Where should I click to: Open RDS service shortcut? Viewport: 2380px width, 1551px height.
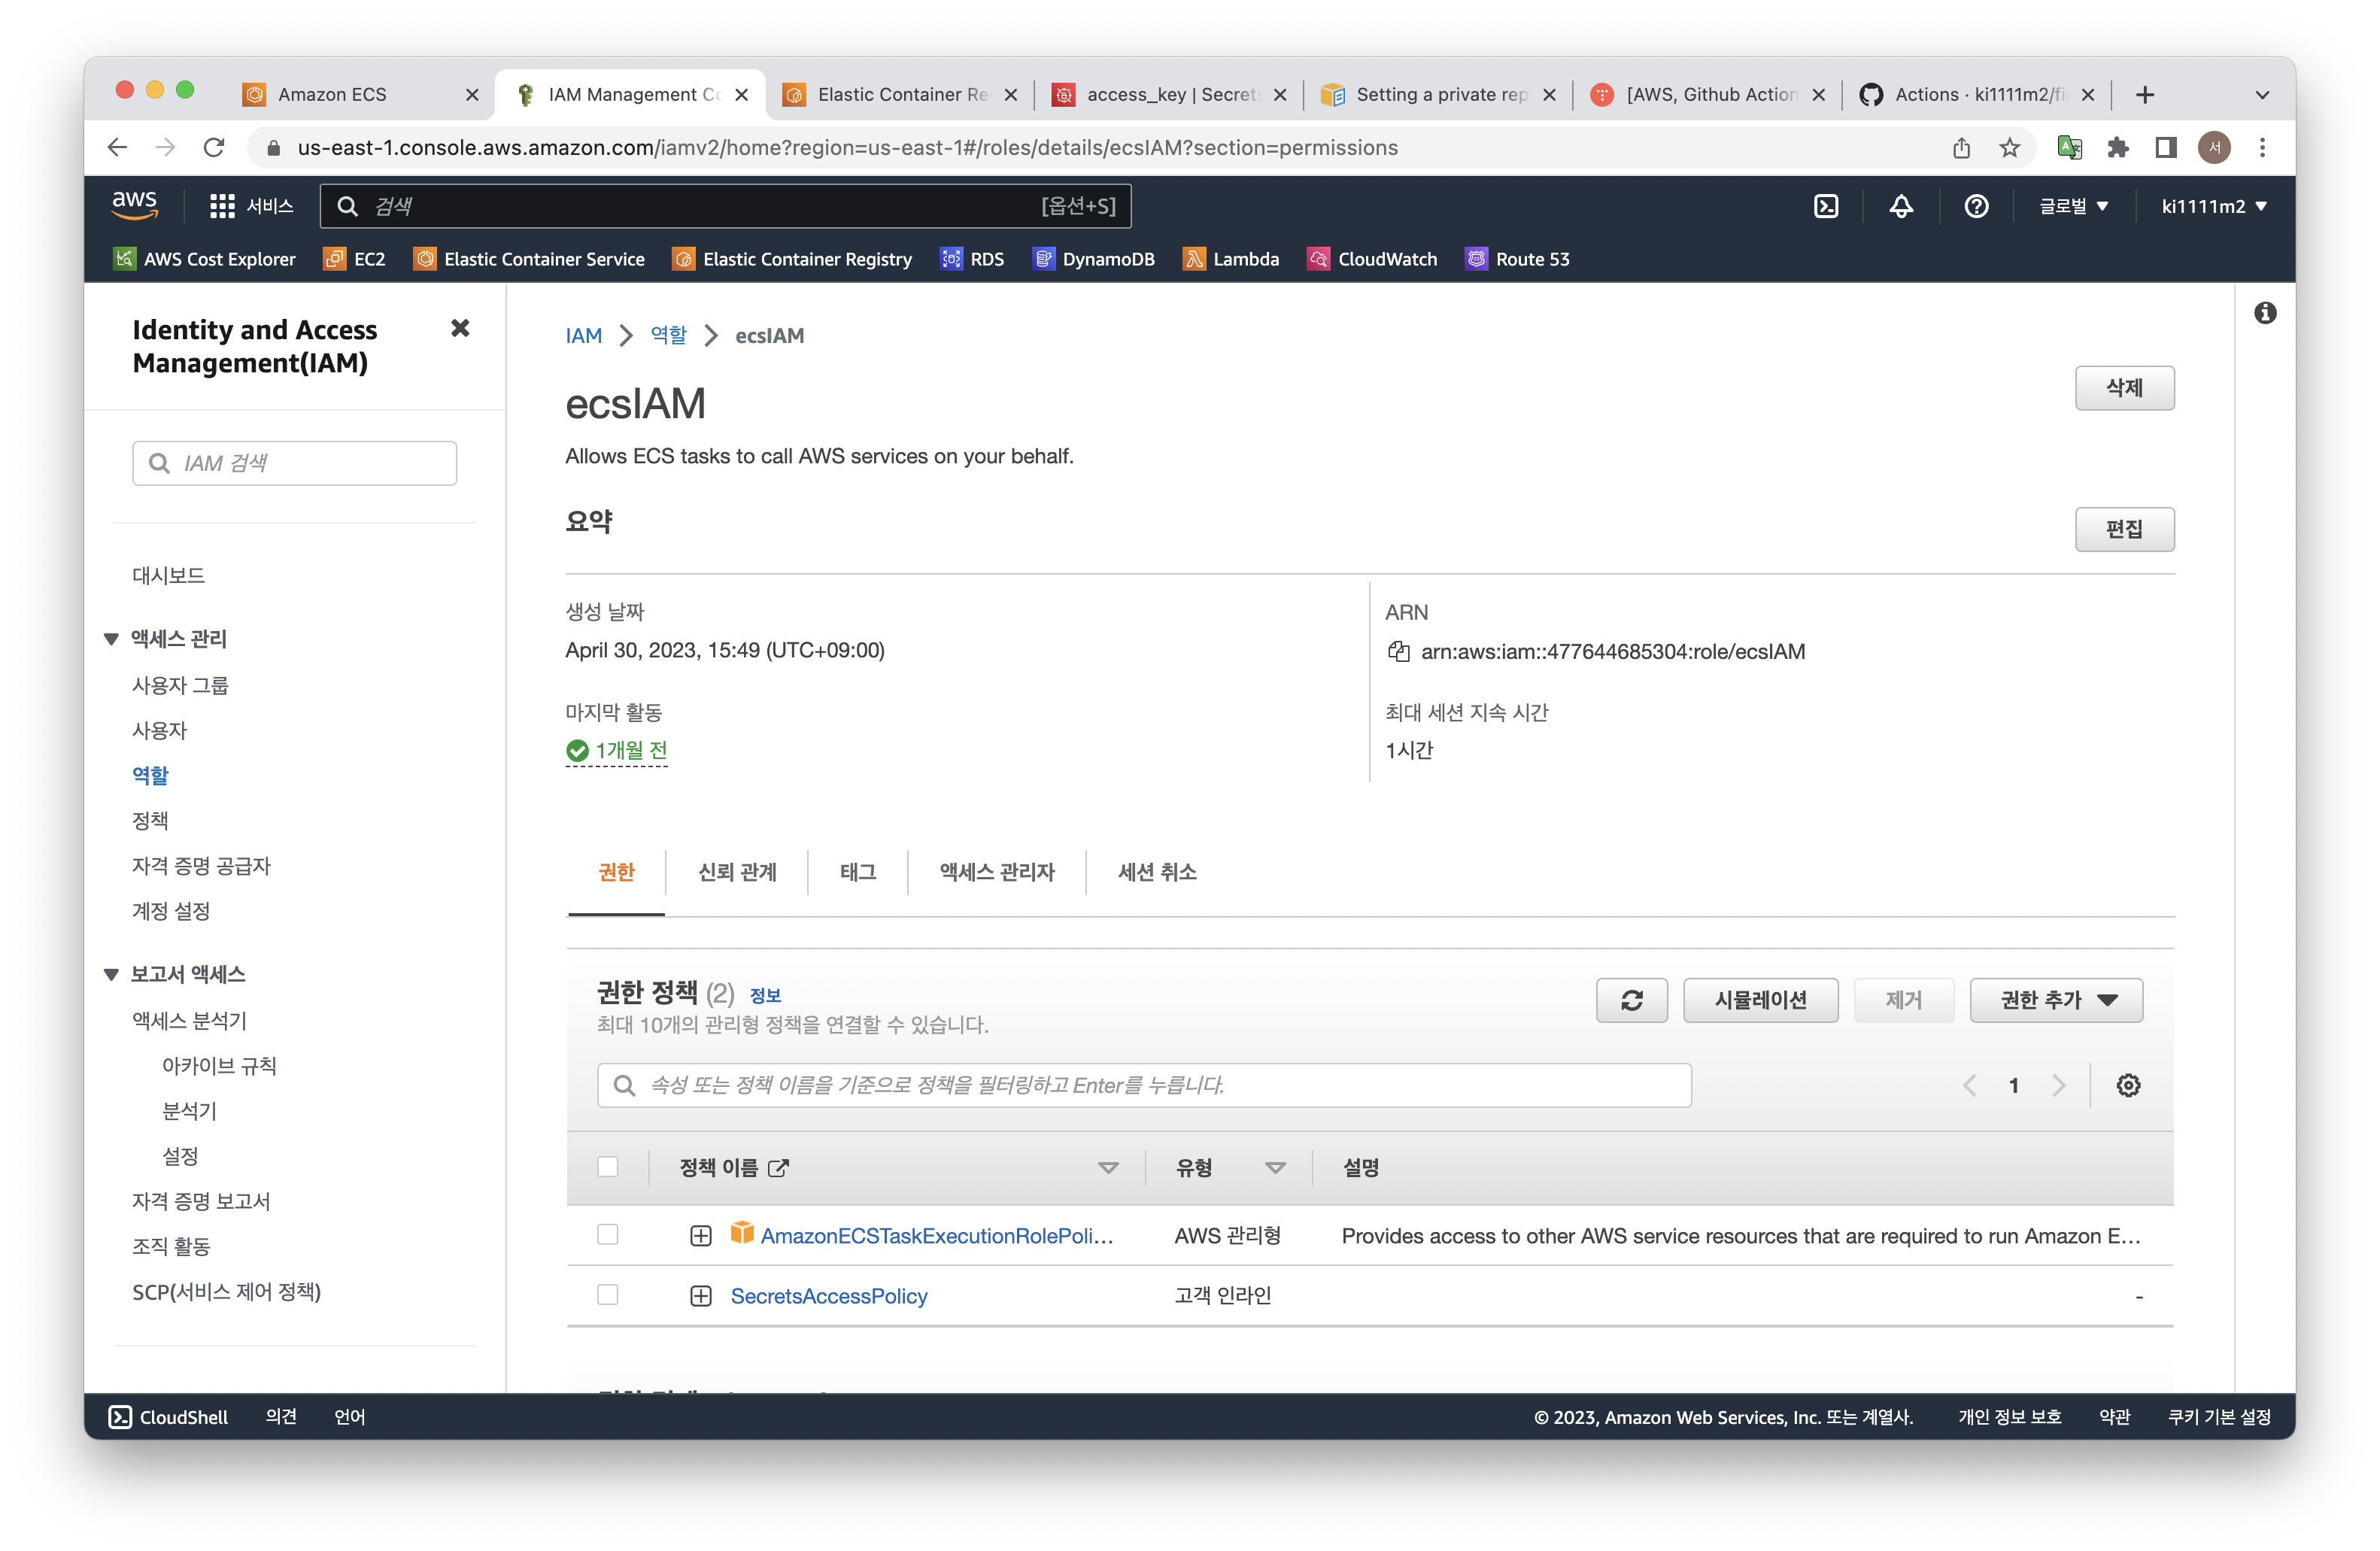pos(972,259)
